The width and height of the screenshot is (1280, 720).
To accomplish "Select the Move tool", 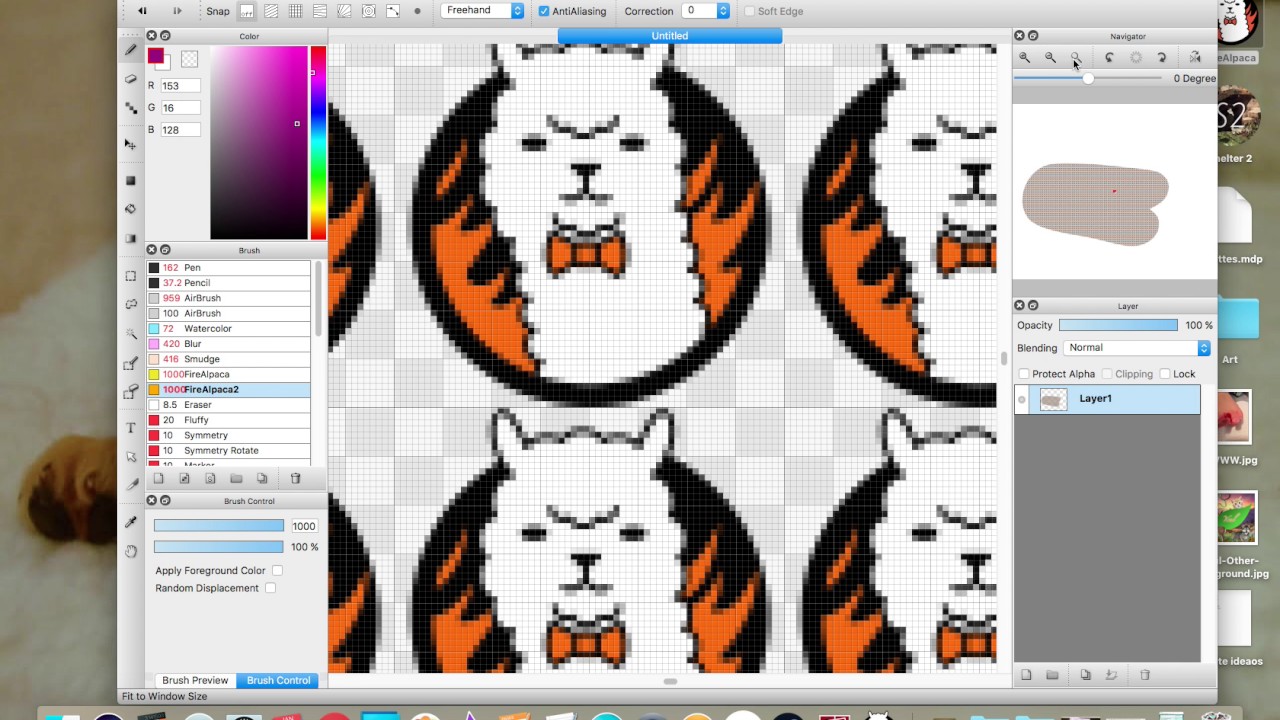I will [x=131, y=144].
